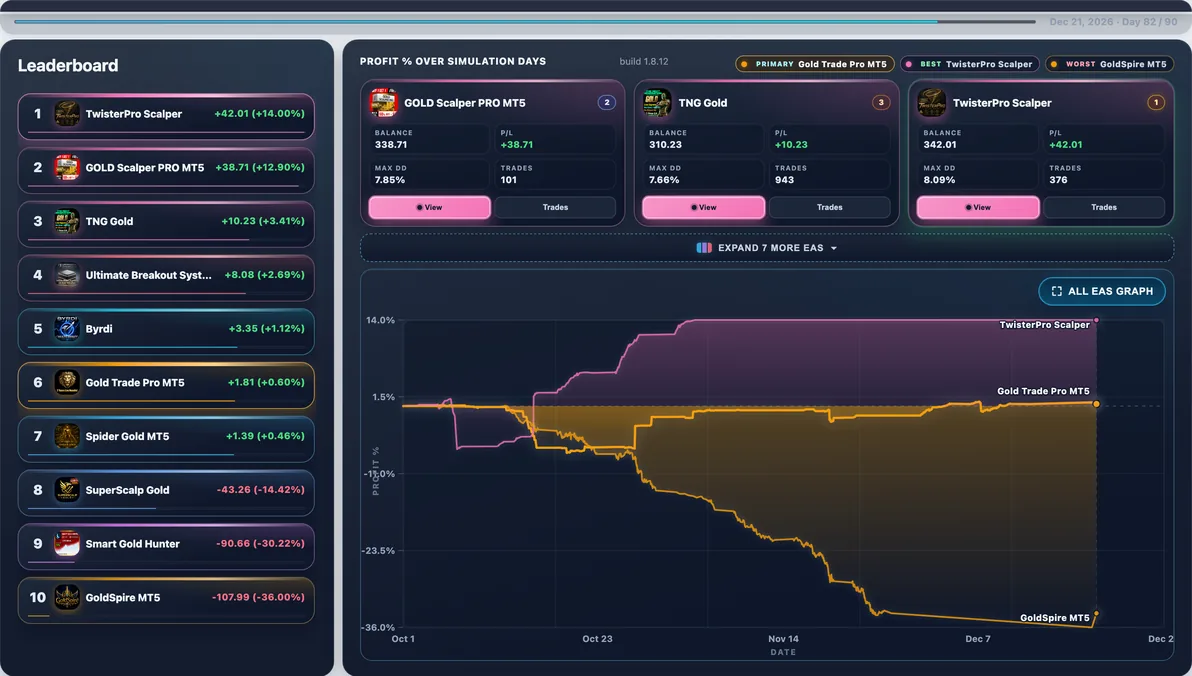Click the GoldSpire MT5 chart endpoint marker

pyautogui.click(x=1096, y=614)
